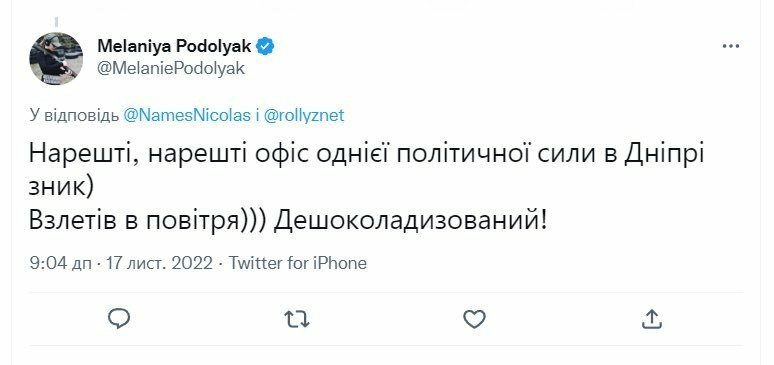Visit the @NamesNicolas mention link

pyautogui.click(x=187, y=115)
